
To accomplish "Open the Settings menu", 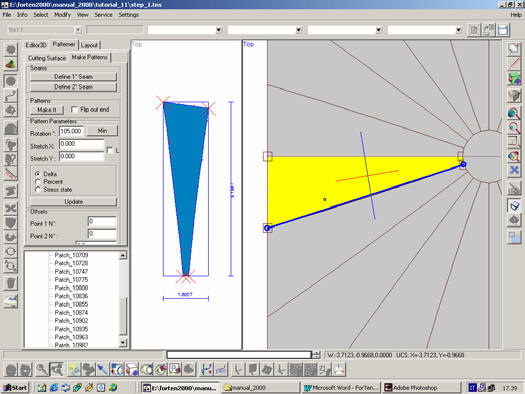I will [129, 15].
